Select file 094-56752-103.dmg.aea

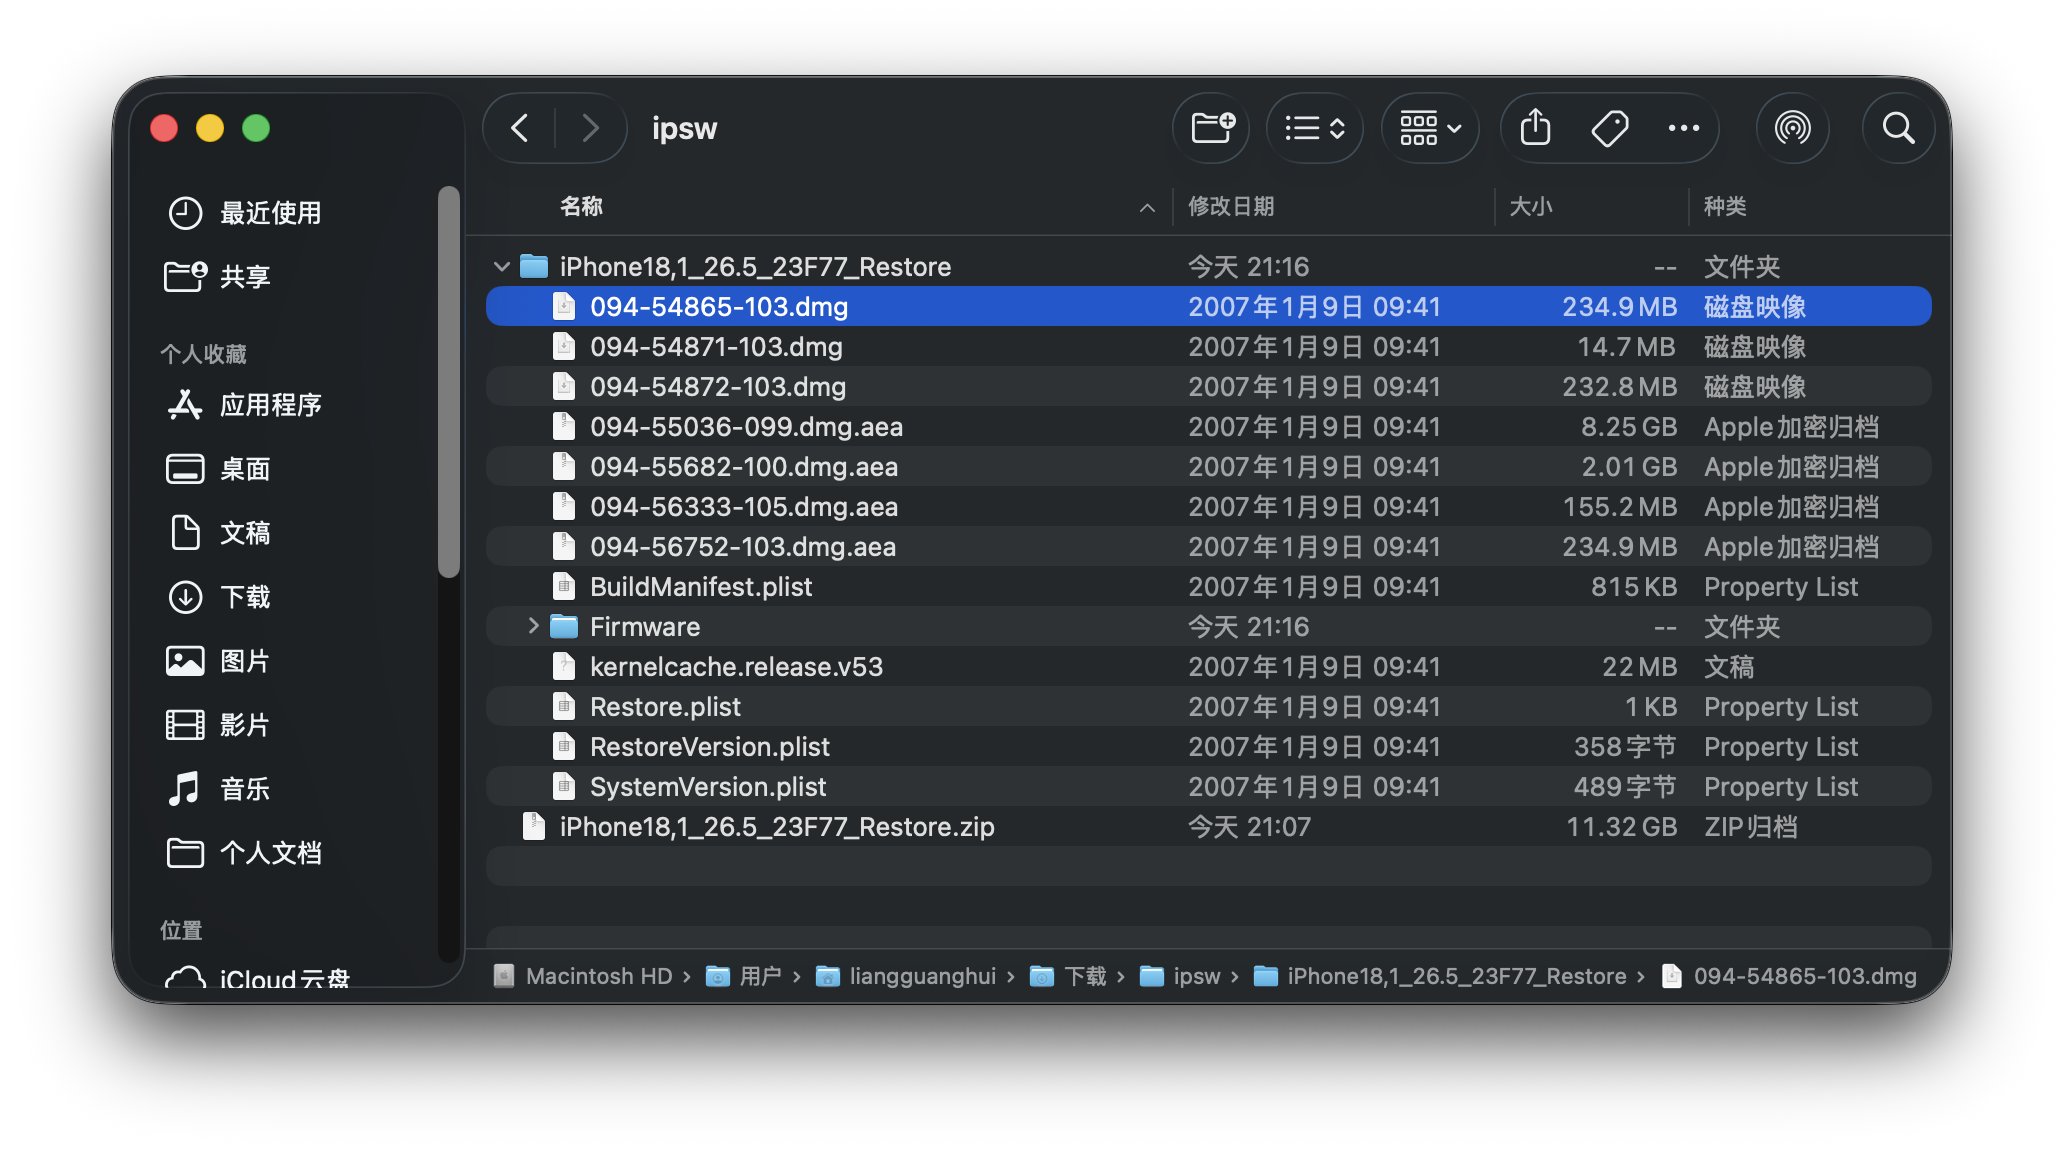1208,547
